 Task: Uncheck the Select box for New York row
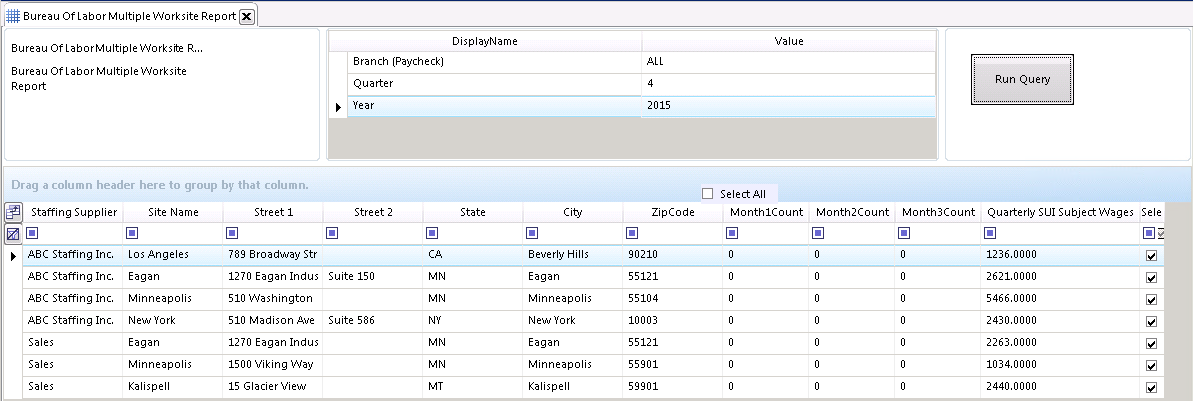pos(1151,321)
